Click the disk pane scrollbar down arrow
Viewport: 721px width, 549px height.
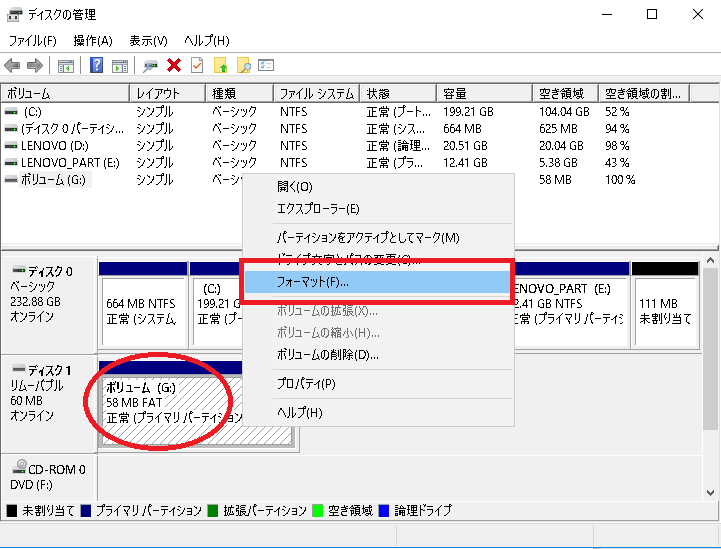(710, 492)
